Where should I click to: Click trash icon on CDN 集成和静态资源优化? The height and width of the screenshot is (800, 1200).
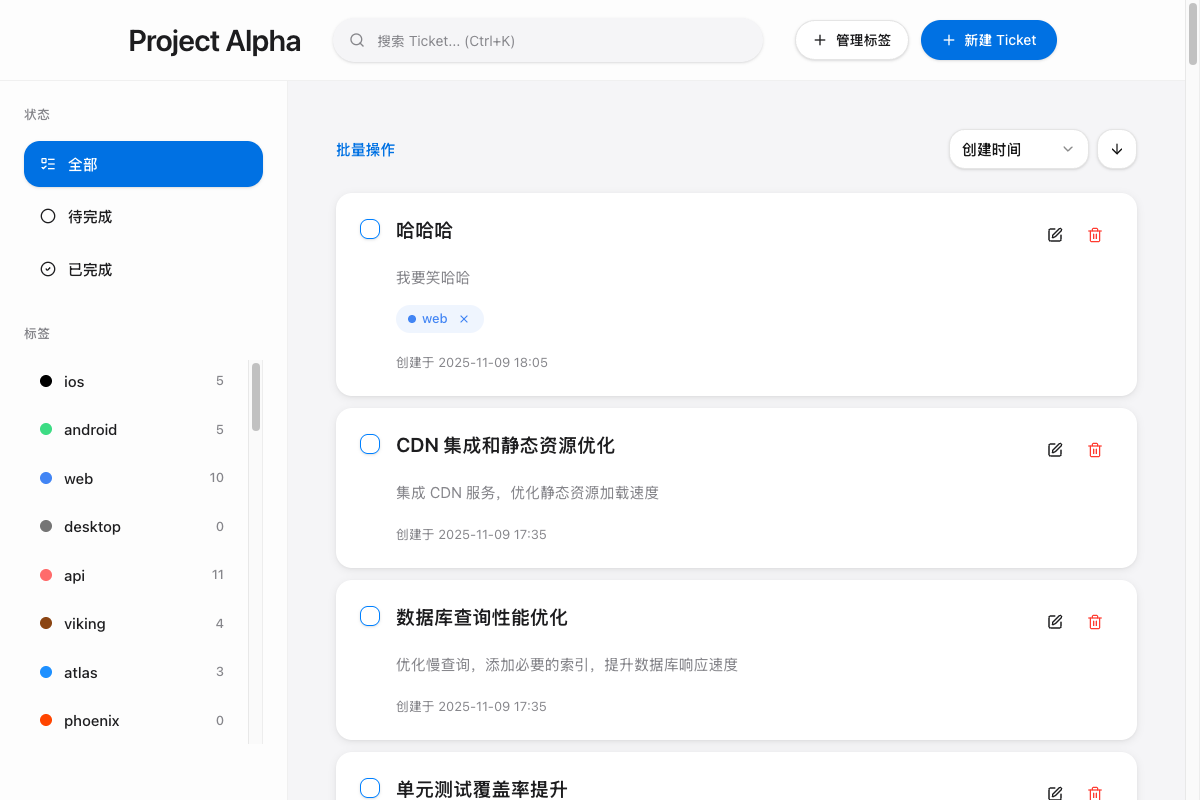click(1095, 450)
